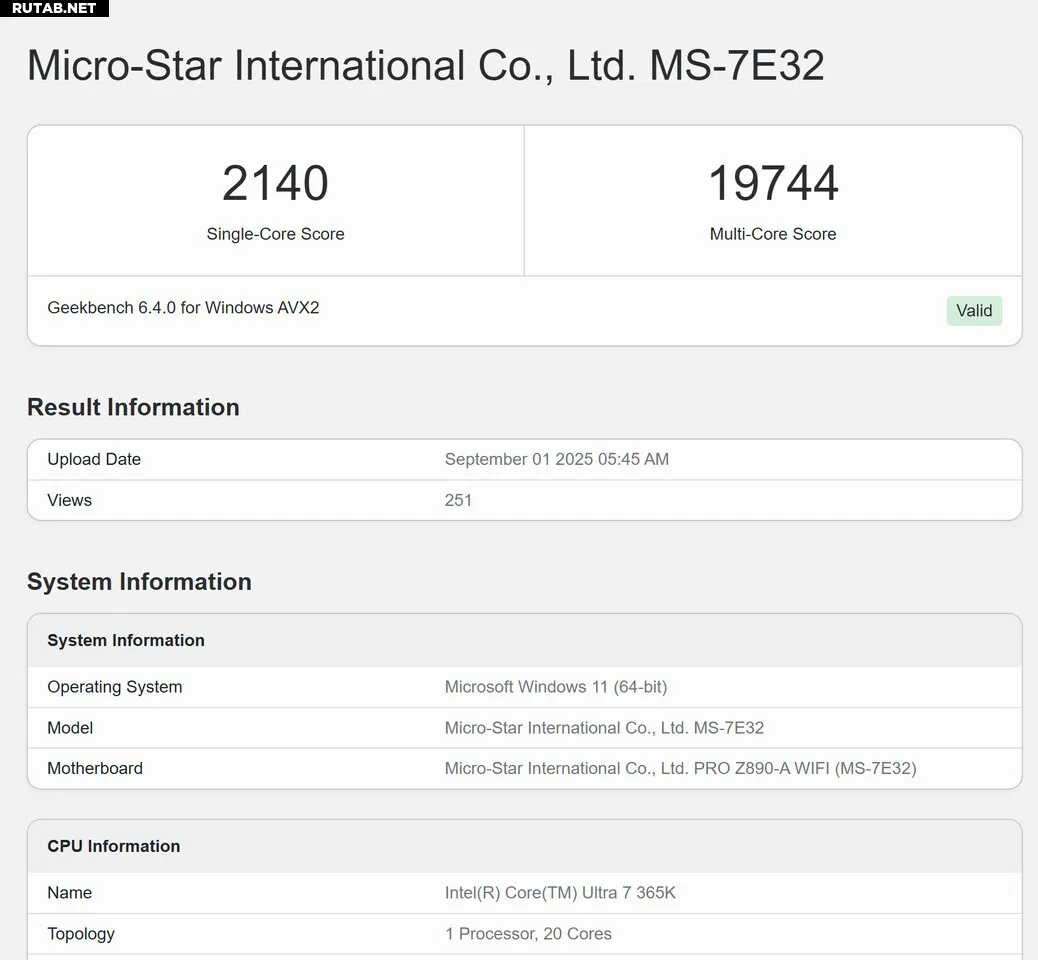Click the CPU Name label
The height and width of the screenshot is (960, 1038).
[x=70, y=893]
